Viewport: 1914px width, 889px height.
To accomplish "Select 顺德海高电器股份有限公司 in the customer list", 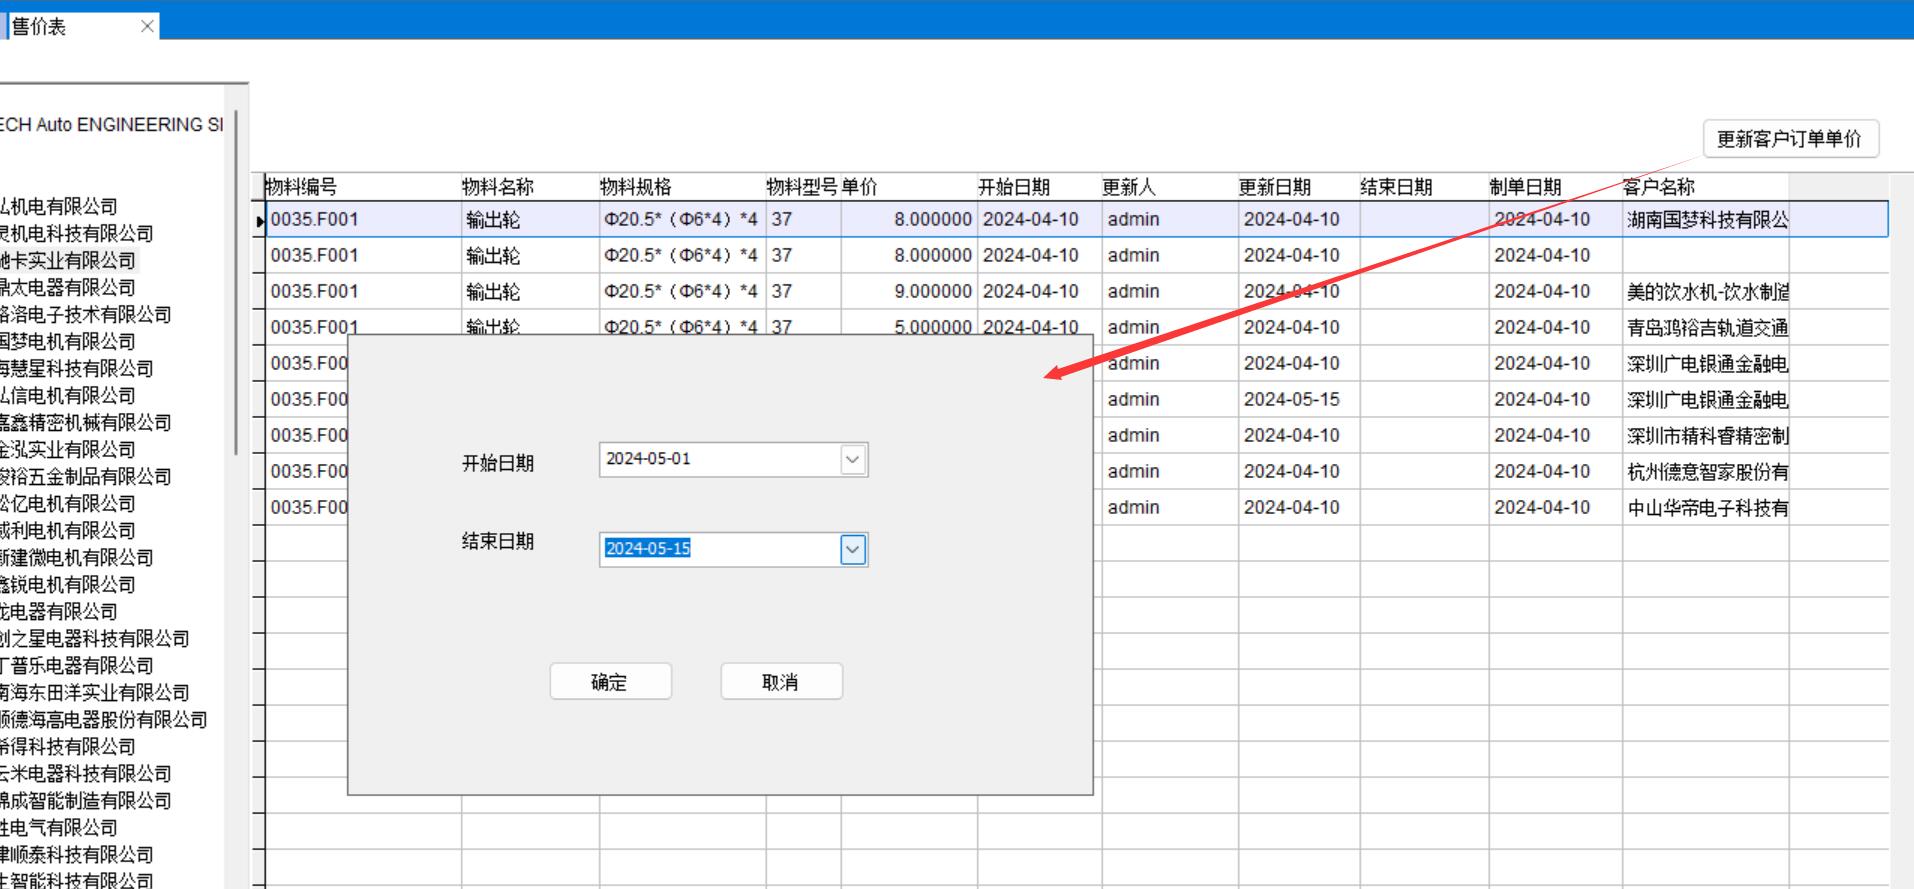I will (x=103, y=720).
